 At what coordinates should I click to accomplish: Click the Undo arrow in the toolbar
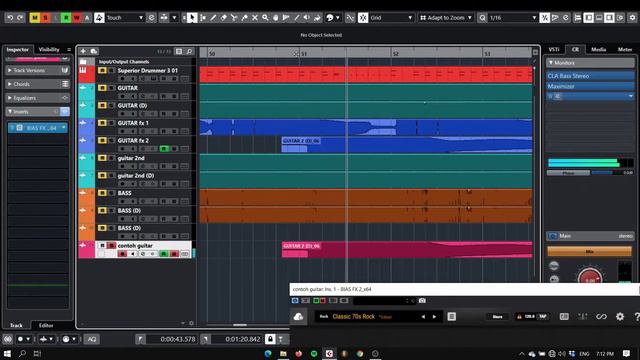10,18
